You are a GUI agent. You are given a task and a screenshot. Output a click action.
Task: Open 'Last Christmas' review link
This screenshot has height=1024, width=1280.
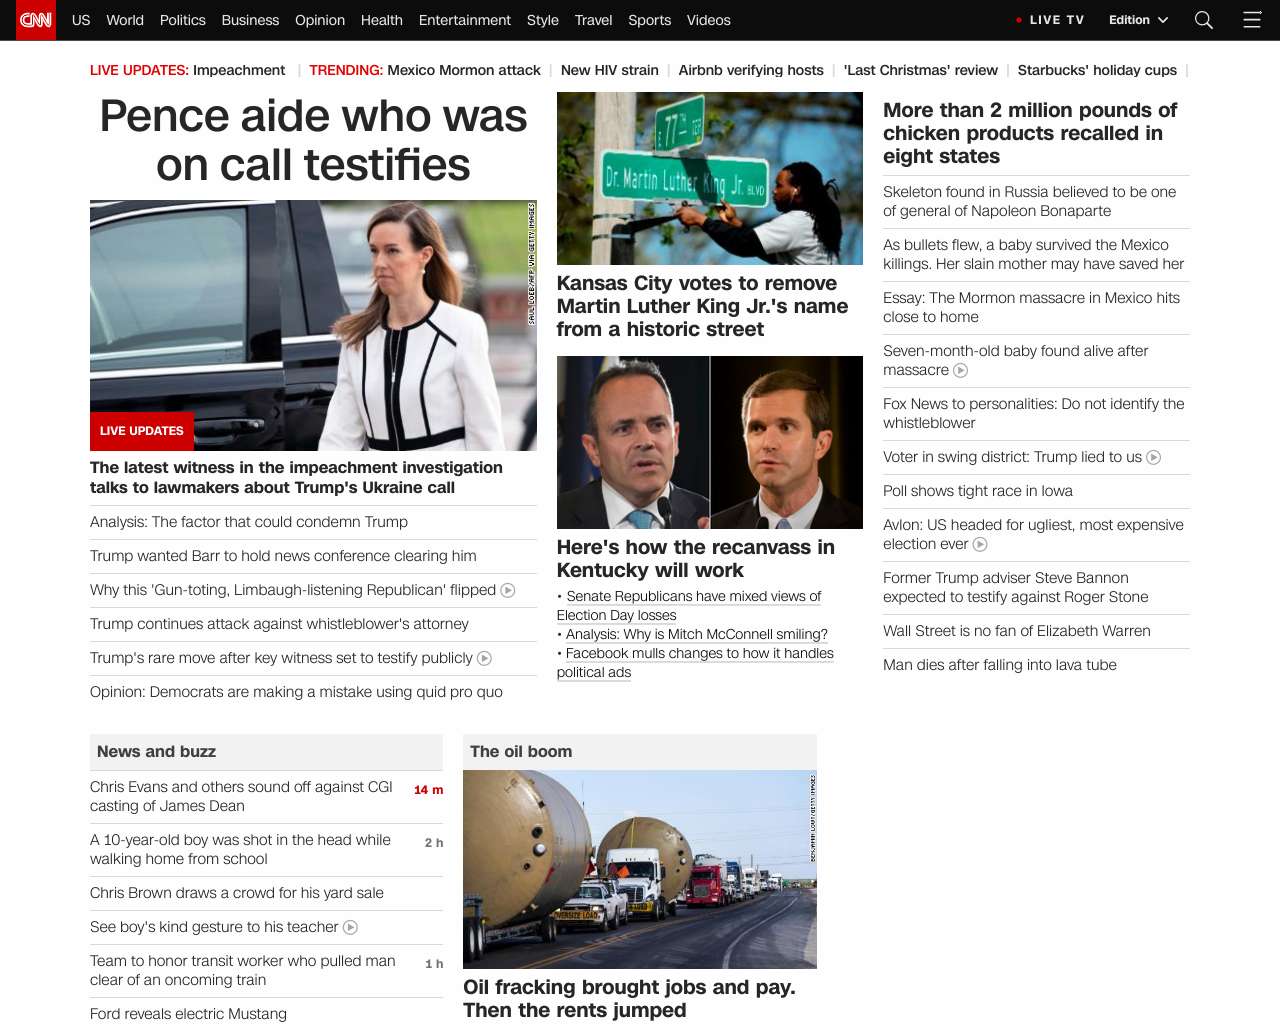(x=921, y=70)
